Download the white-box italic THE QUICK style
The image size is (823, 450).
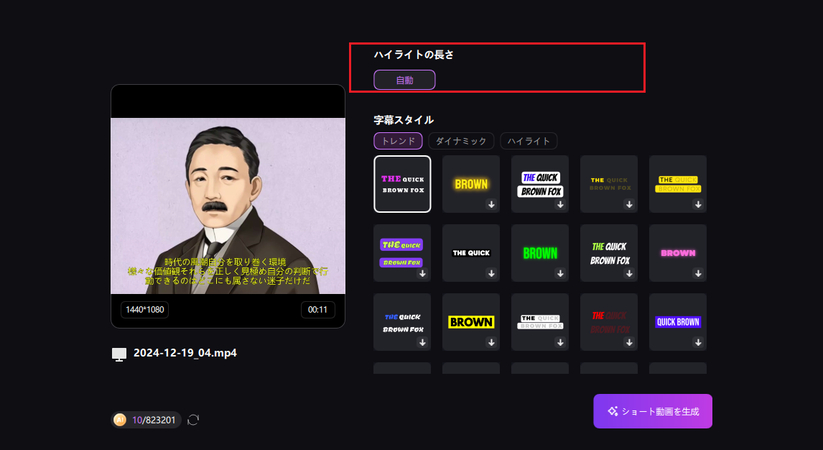(560, 204)
